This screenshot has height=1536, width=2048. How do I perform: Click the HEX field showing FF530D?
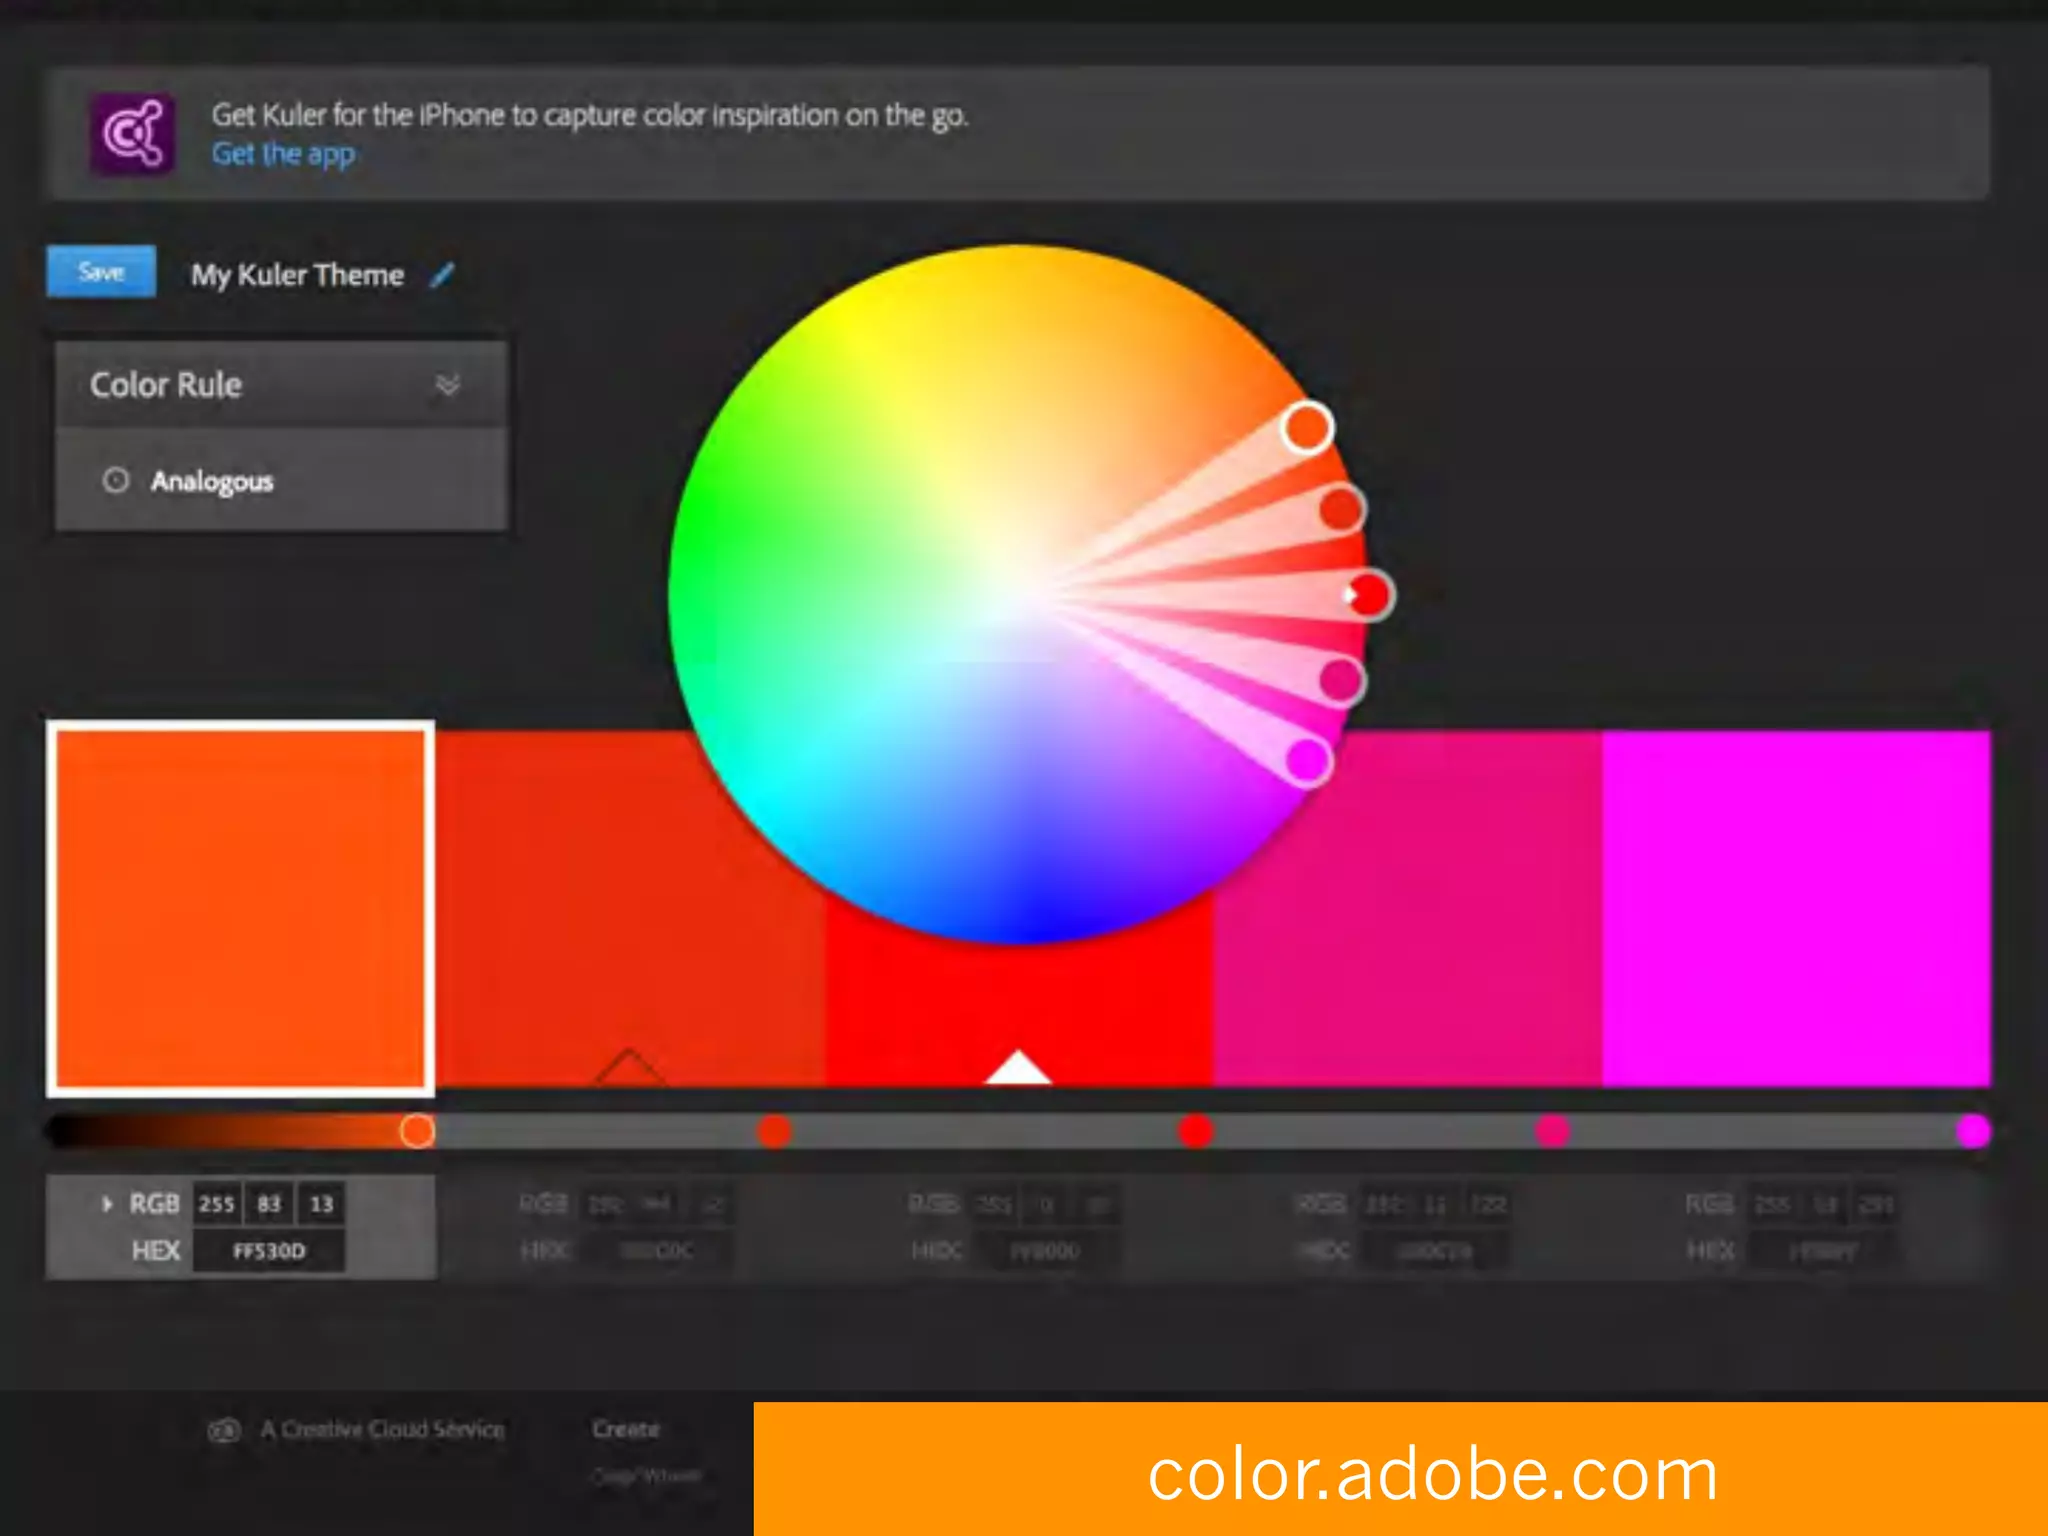coord(269,1251)
